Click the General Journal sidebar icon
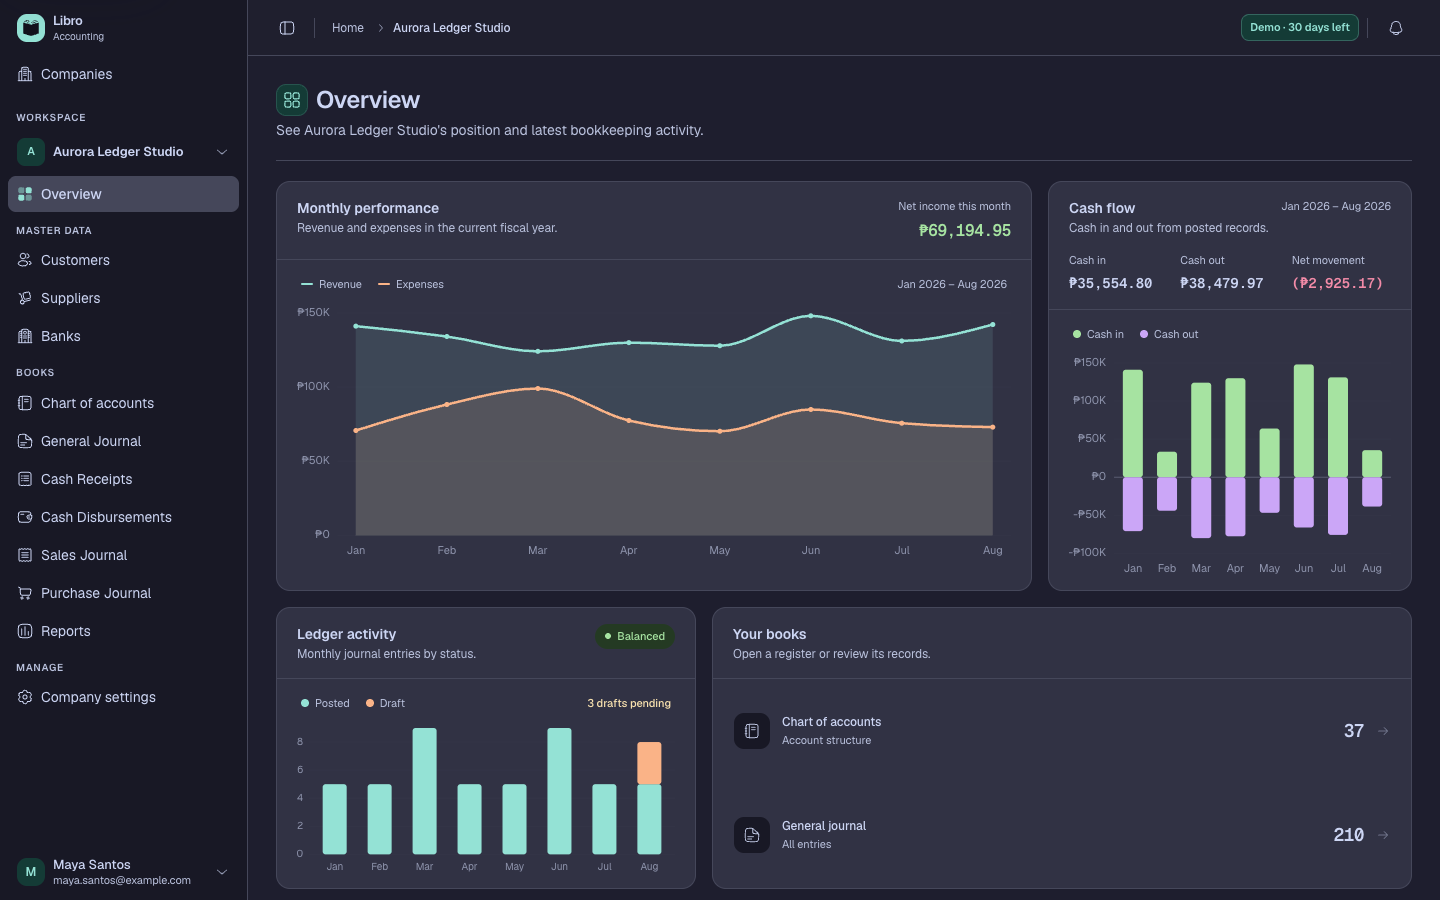 [x=25, y=441]
